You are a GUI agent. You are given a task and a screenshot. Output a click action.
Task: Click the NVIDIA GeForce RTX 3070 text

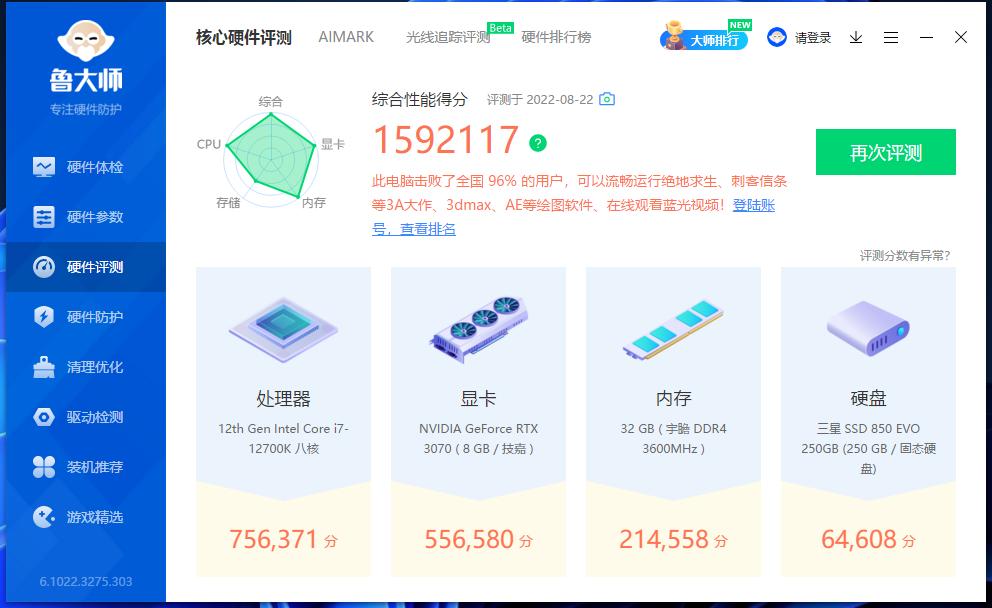[x=479, y=438]
